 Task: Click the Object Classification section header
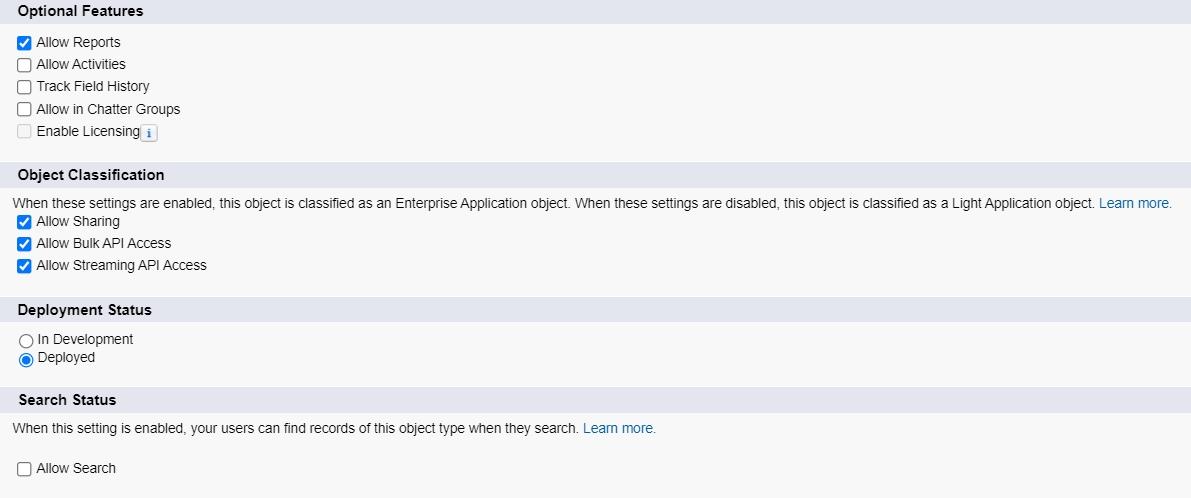[x=91, y=175]
